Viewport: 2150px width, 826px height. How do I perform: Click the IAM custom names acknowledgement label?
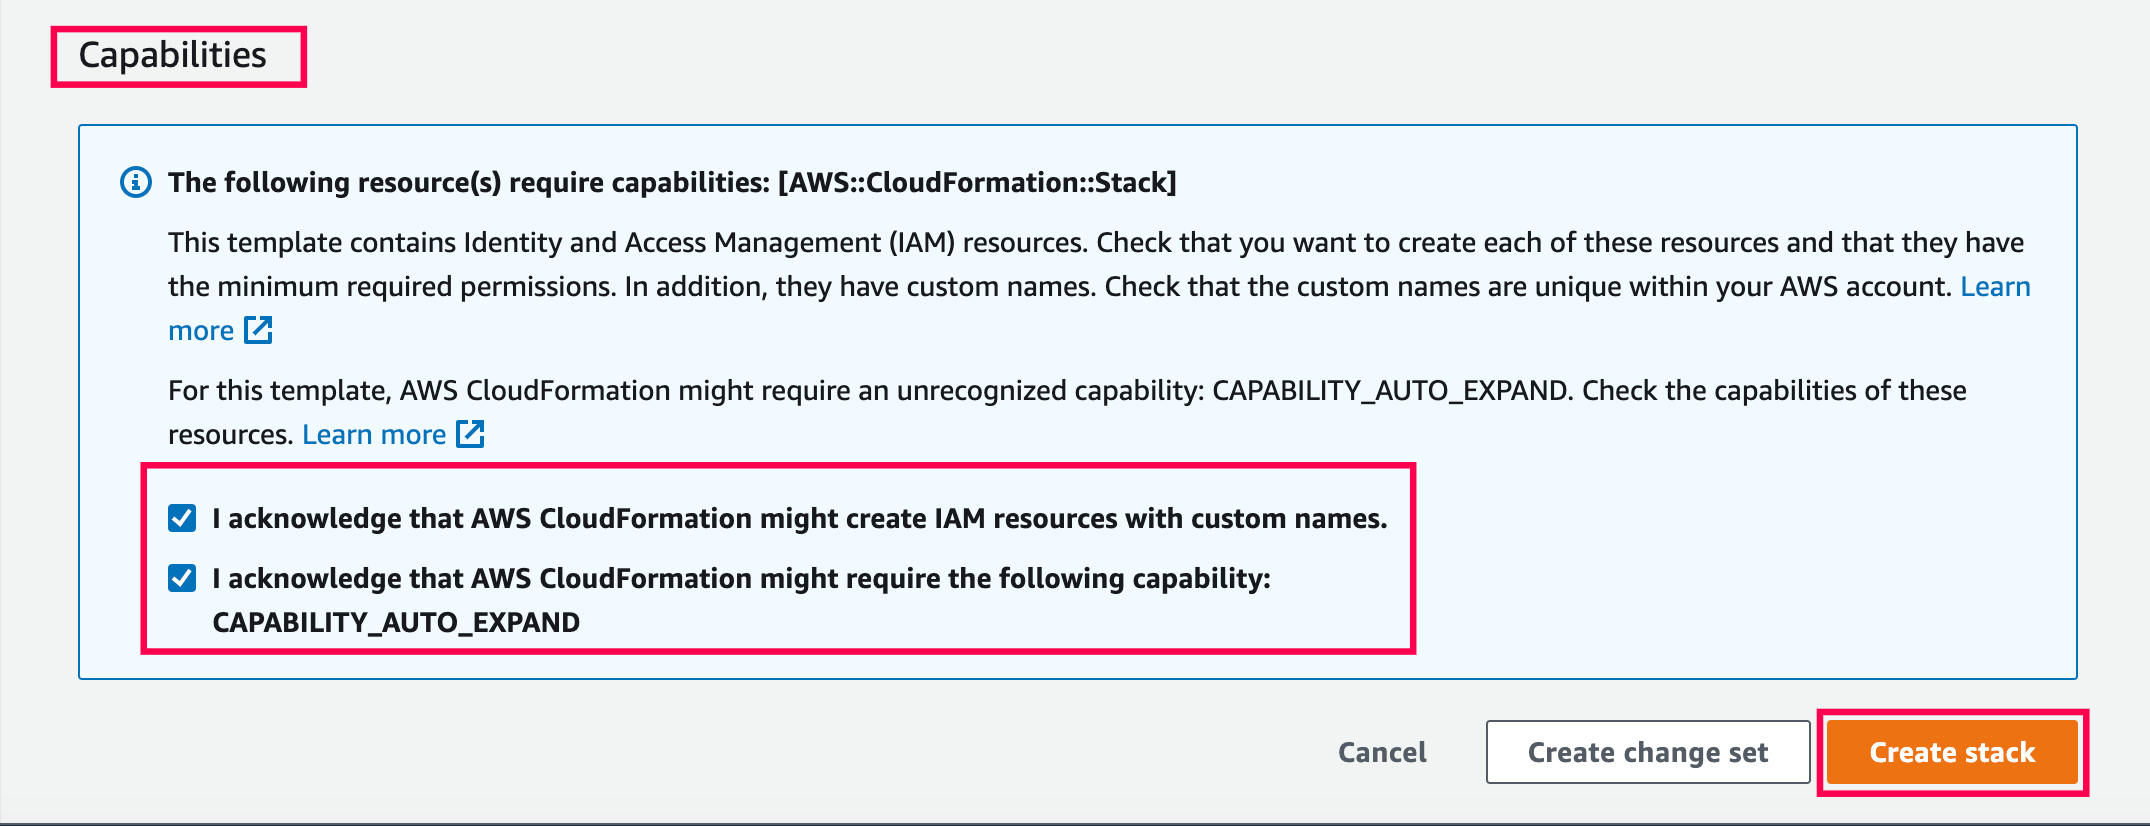pyautogui.click(x=798, y=518)
